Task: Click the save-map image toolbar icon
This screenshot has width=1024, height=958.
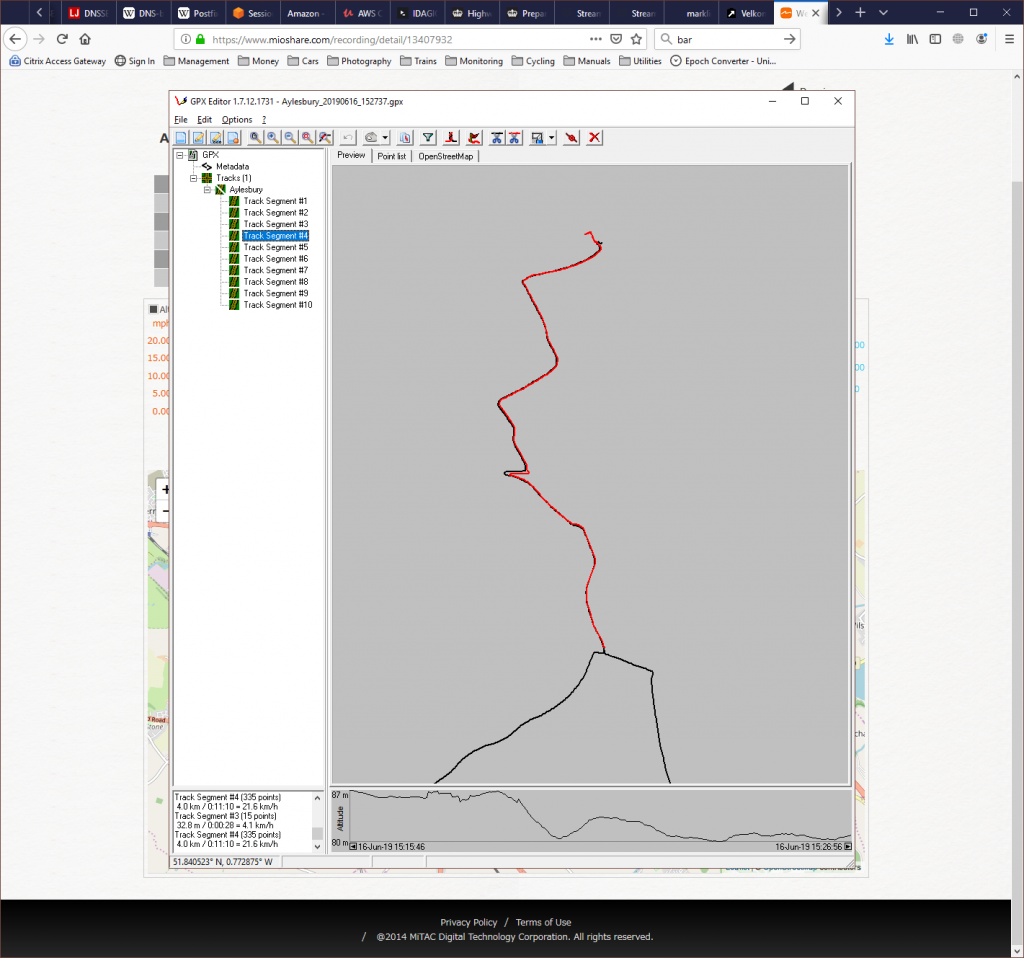Action: [x=537, y=138]
